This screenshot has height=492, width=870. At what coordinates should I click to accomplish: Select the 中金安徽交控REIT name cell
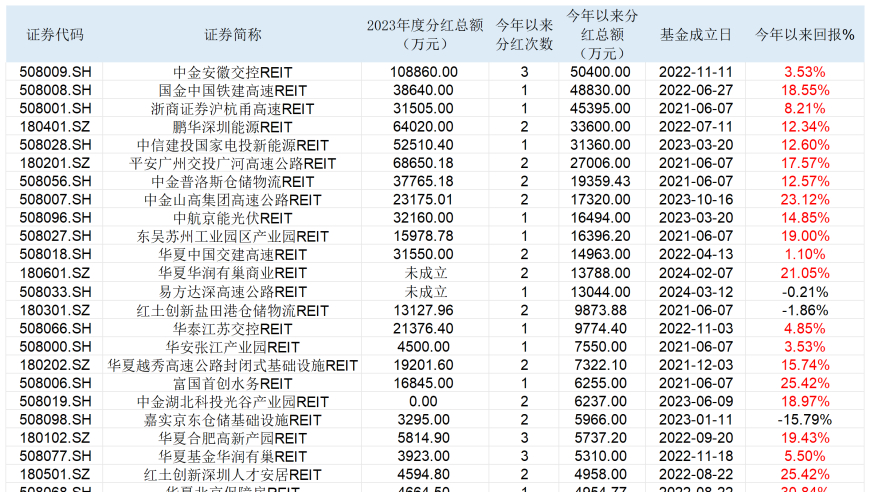232,72
